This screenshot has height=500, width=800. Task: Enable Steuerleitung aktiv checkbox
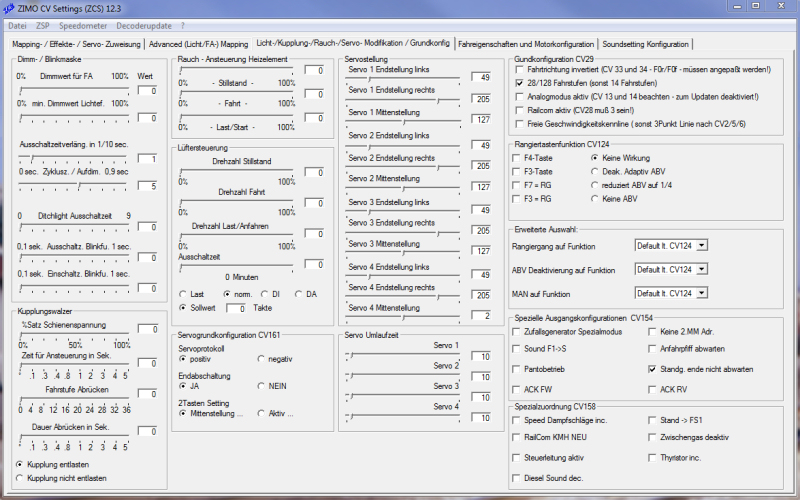[516, 458]
